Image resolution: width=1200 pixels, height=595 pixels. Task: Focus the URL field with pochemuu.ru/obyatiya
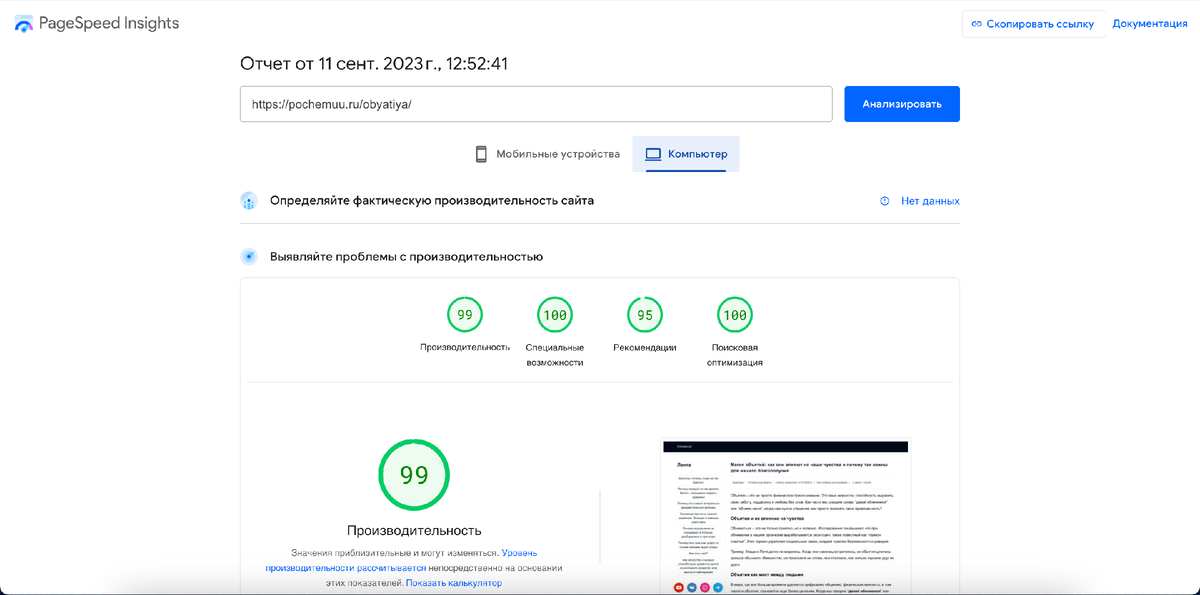pyautogui.click(x=536, y=104)
